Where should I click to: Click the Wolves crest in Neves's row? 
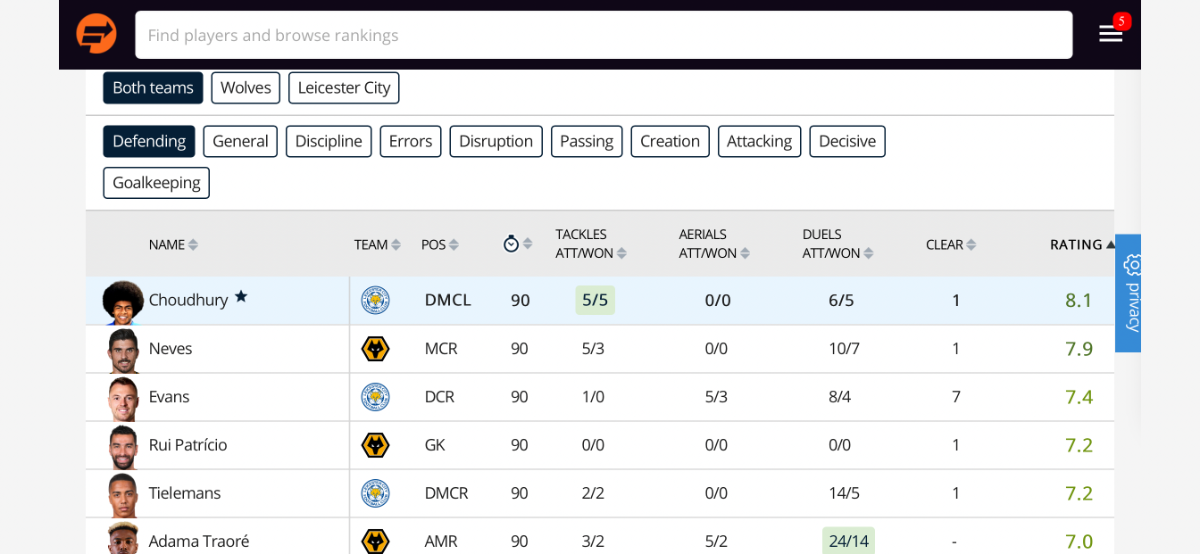point(375,349)
